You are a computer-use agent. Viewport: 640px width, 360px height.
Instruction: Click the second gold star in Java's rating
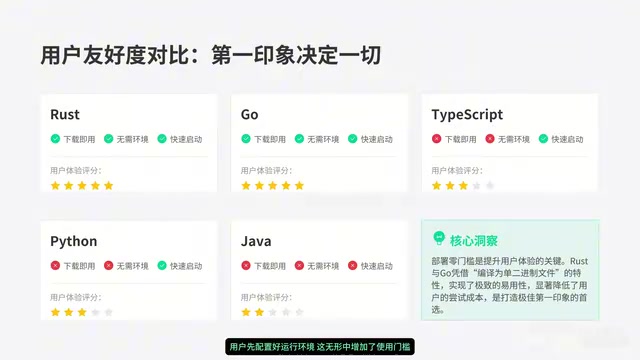pos(259,312)
